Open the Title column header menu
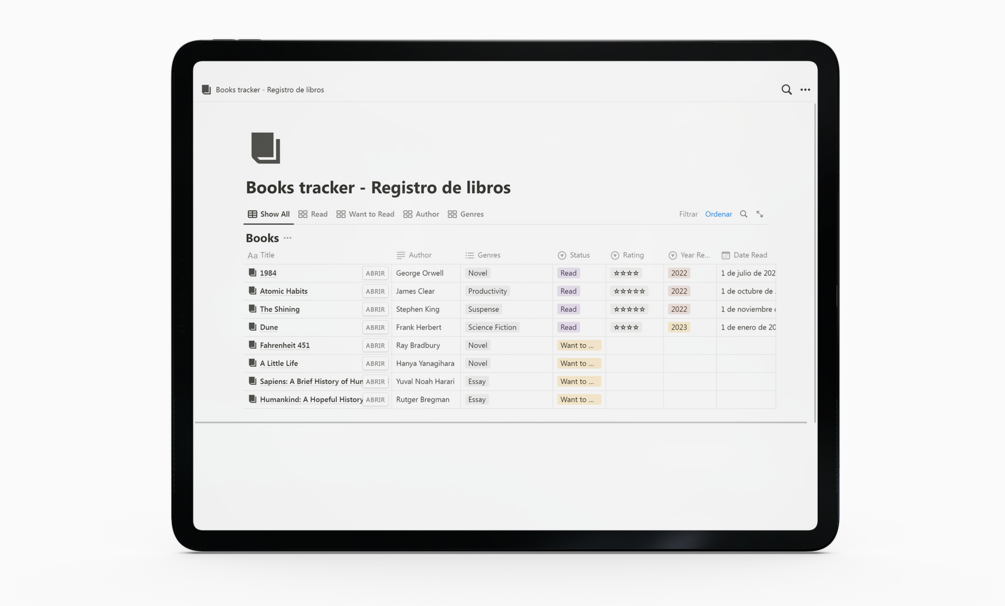This screenshot has width=1005, height=606. pyautogui.click(x=261, y=255)
